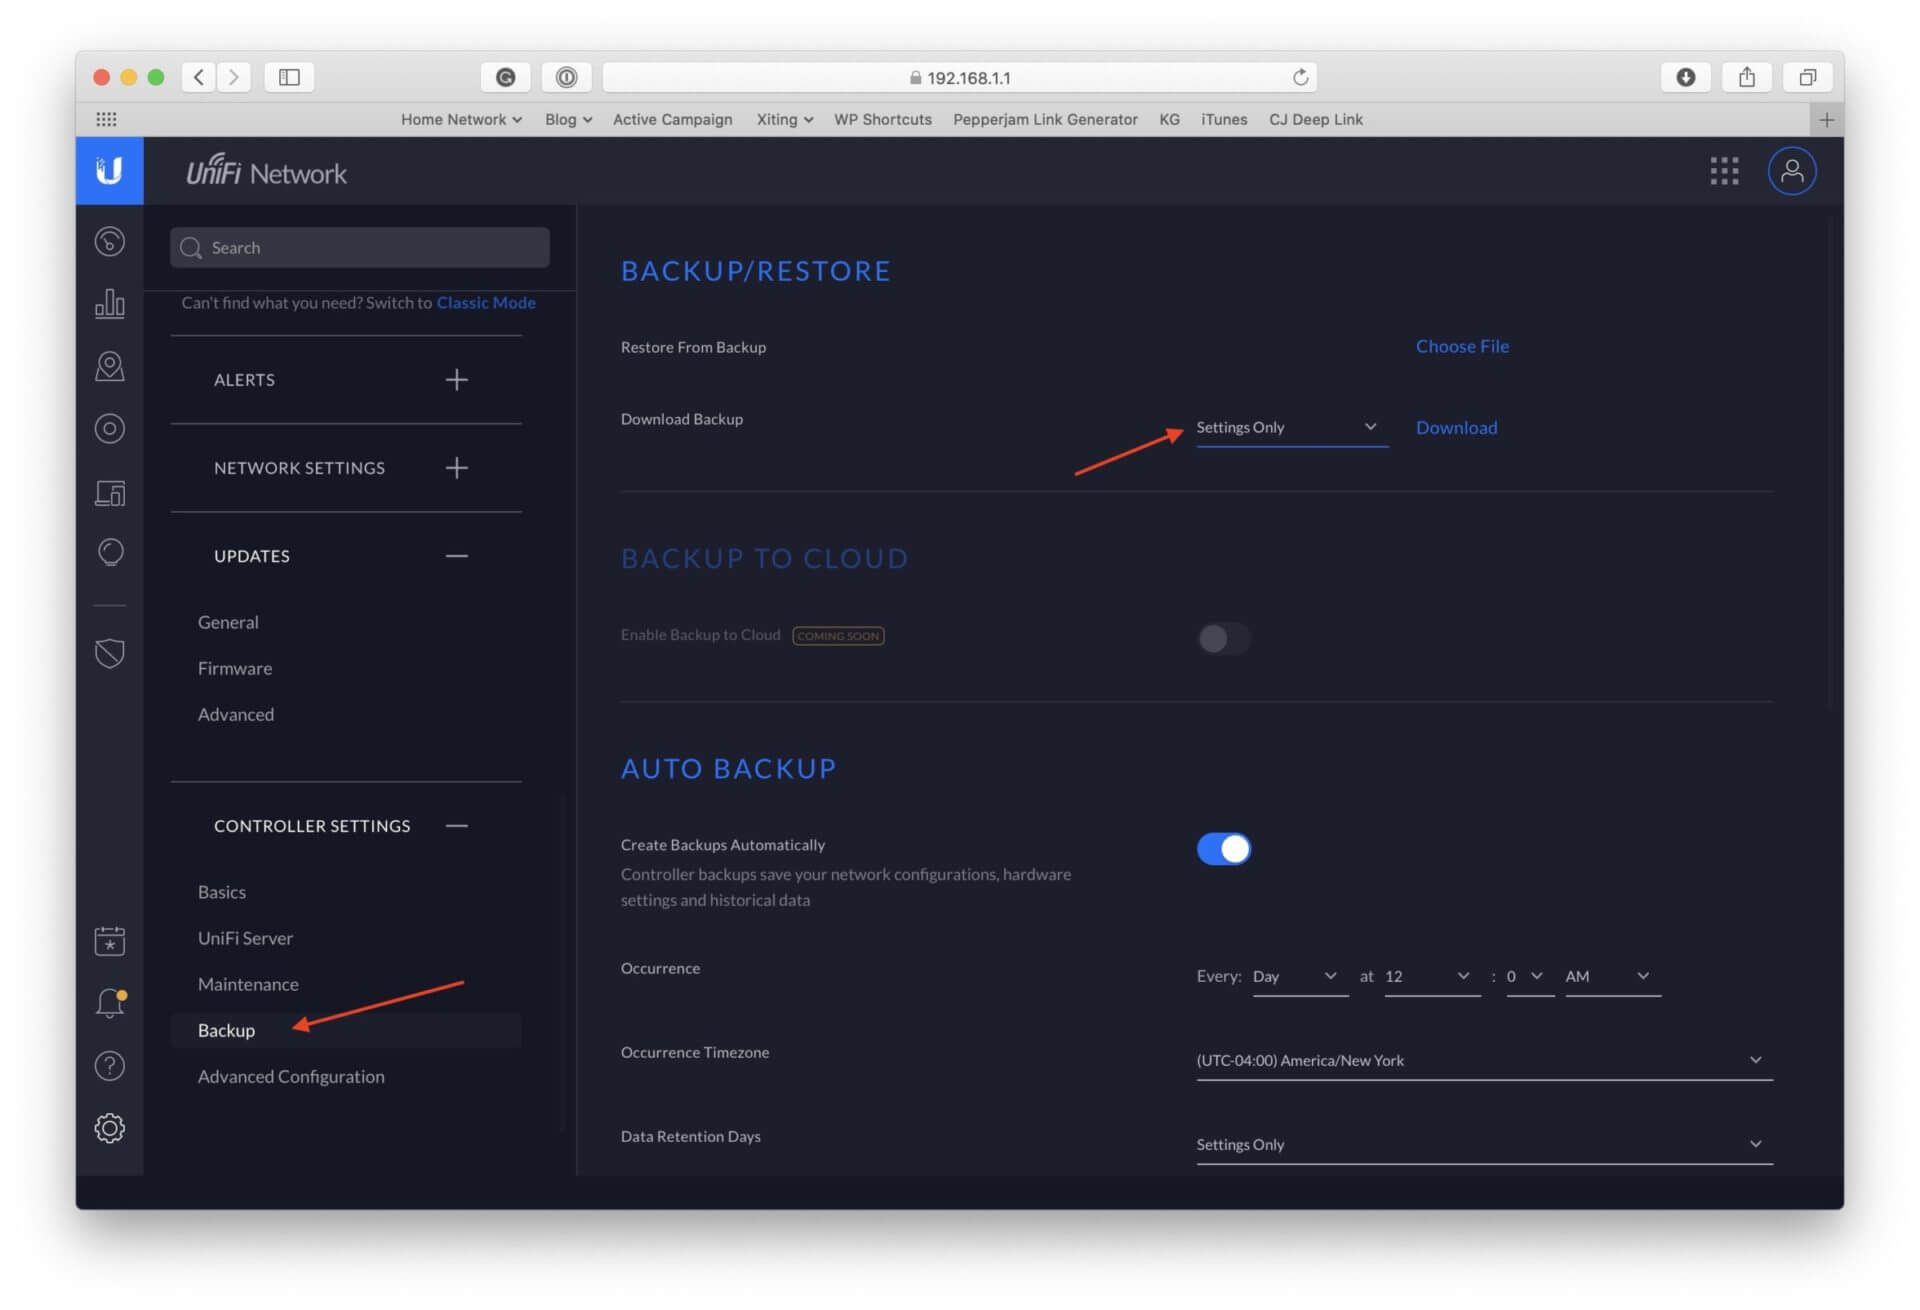Open CJ Deep Link bookmark
Viewport: 1920px width, 1310px height.
click(1316, 119)
